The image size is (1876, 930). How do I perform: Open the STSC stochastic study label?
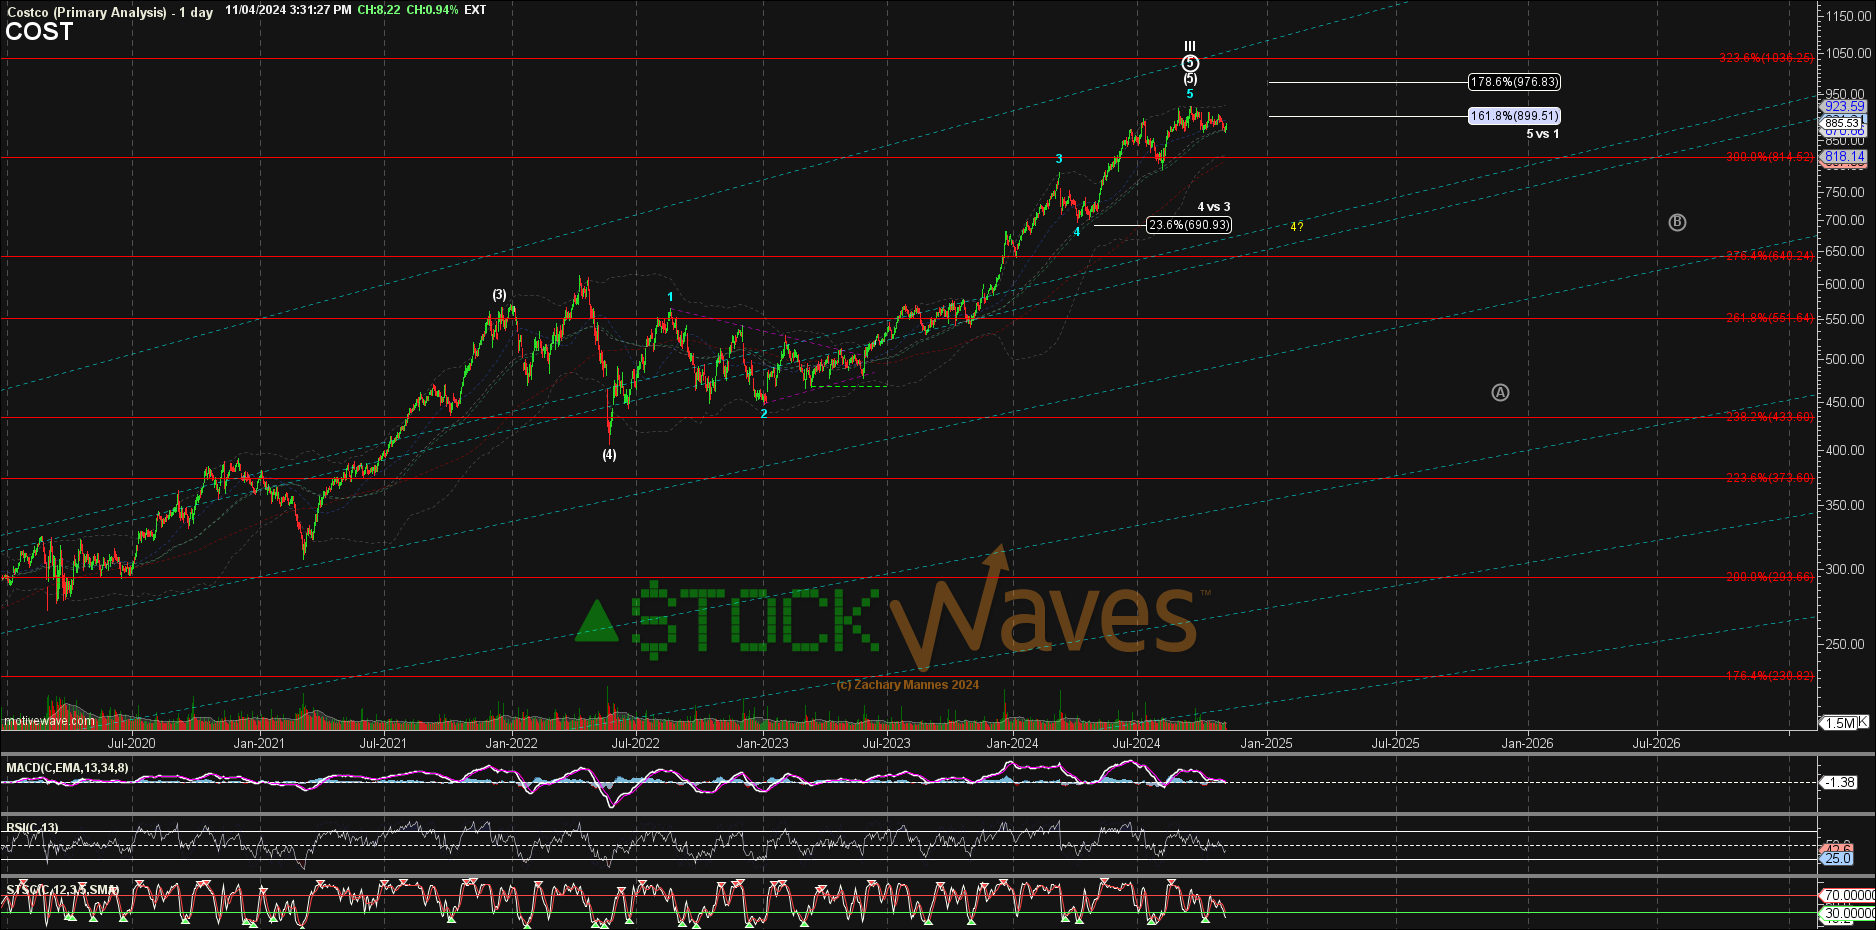(x=62, y=889)
